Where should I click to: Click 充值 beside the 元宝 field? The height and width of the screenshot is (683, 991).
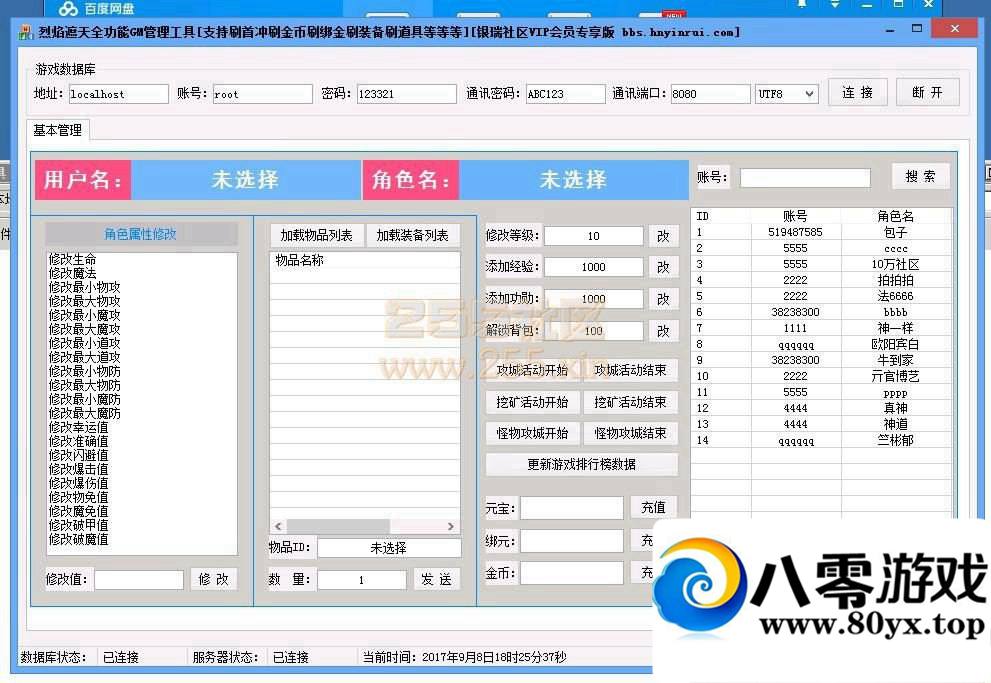[654, 507]
